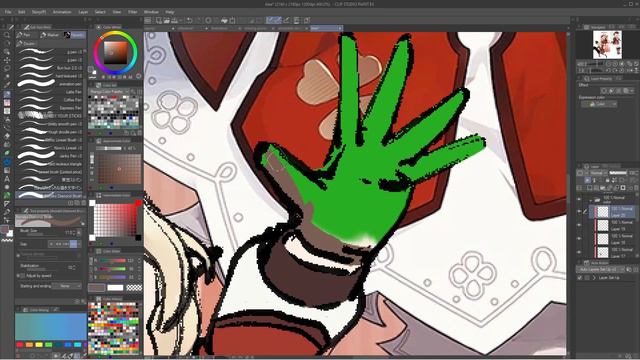Open the color set palette dropdown
This screenshot has height=360, width=640.
tap(109, 91)
